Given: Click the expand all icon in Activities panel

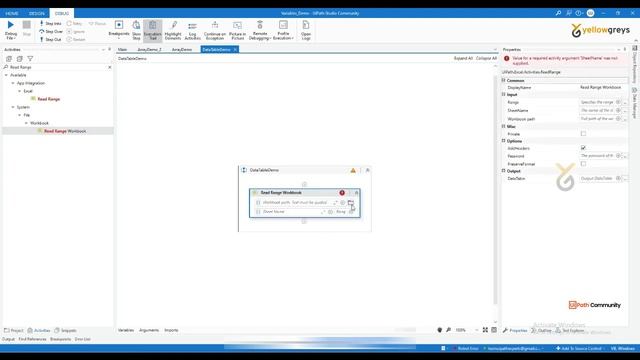Looking at the screenshot, I should click(9, 59).
